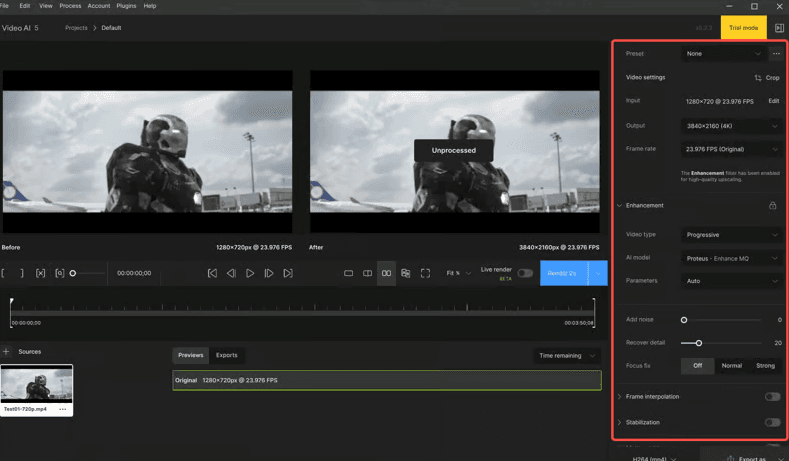789x461 pixels.
Task: Set Focus fix to Off
Action: click(697, 366)
